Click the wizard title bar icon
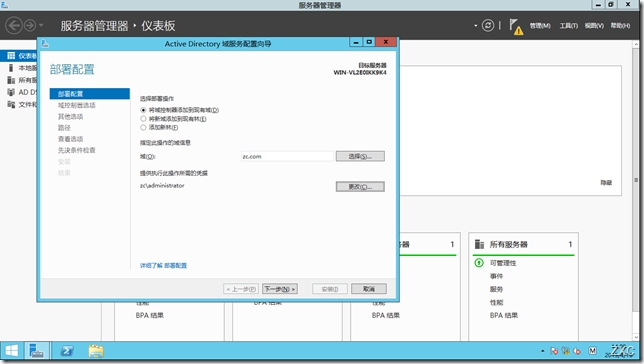This screenshot has width=644, height=364. pyautogui.click(x=45, y=44)
